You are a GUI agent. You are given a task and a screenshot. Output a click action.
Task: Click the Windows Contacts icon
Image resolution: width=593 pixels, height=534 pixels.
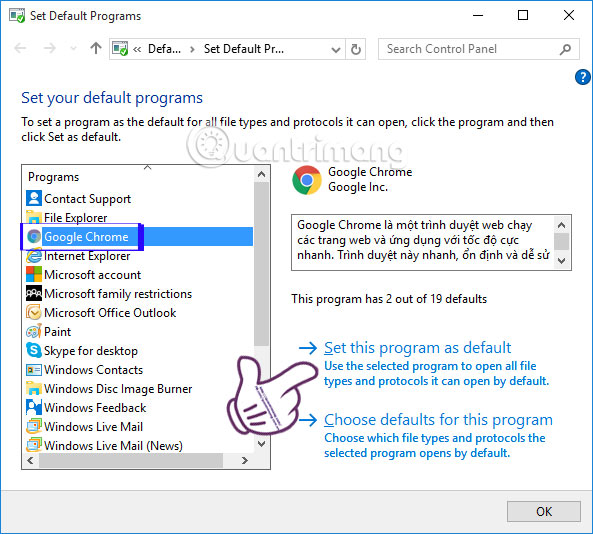(x=34, y=369)
